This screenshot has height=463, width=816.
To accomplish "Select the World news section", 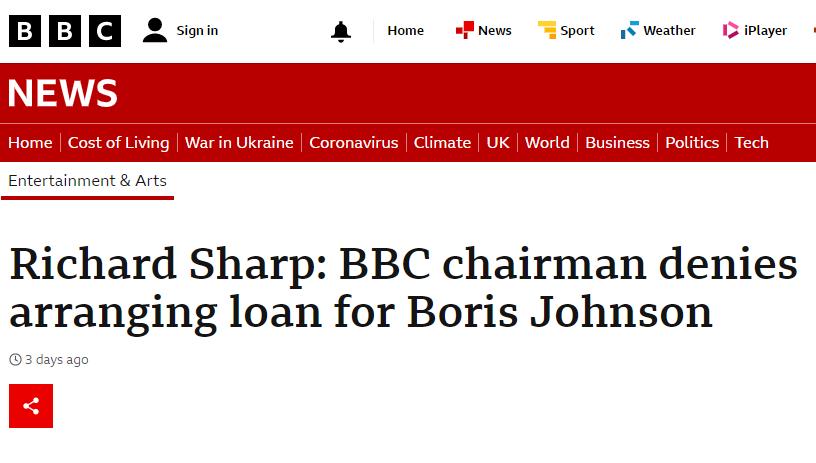I will (547, 142).
